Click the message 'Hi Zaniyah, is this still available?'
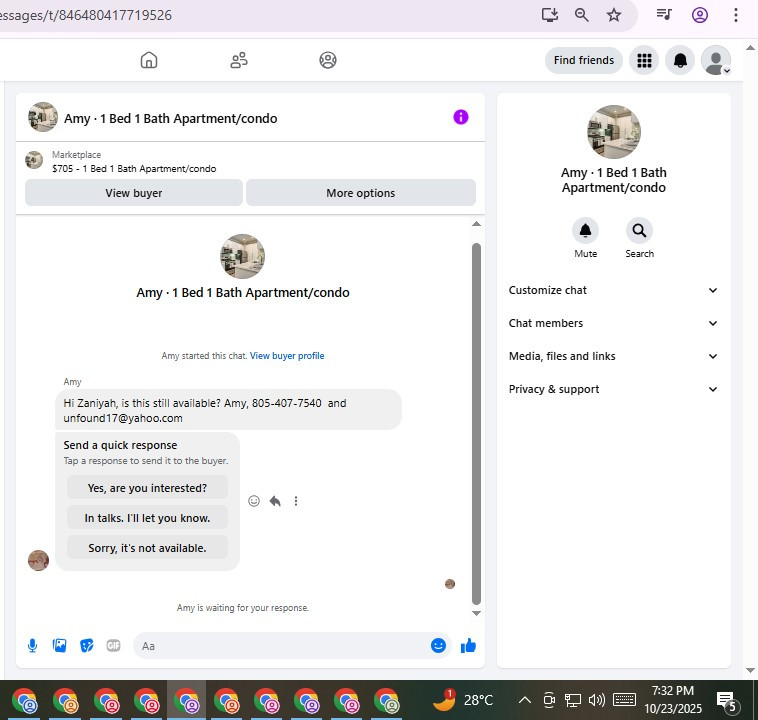 pos(228,410)
